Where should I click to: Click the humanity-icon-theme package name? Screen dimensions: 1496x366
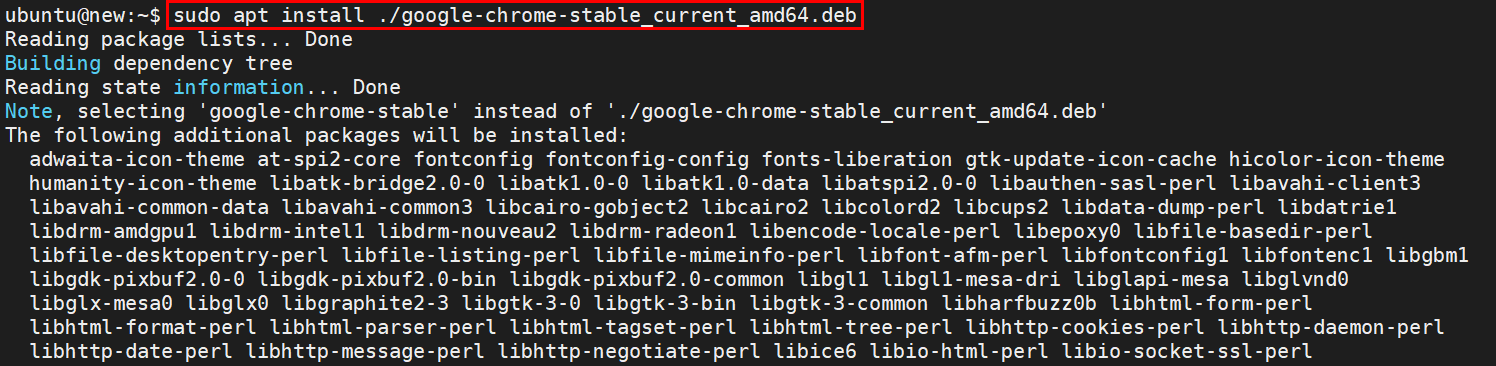pyautogui.click(x=143, y=184)
